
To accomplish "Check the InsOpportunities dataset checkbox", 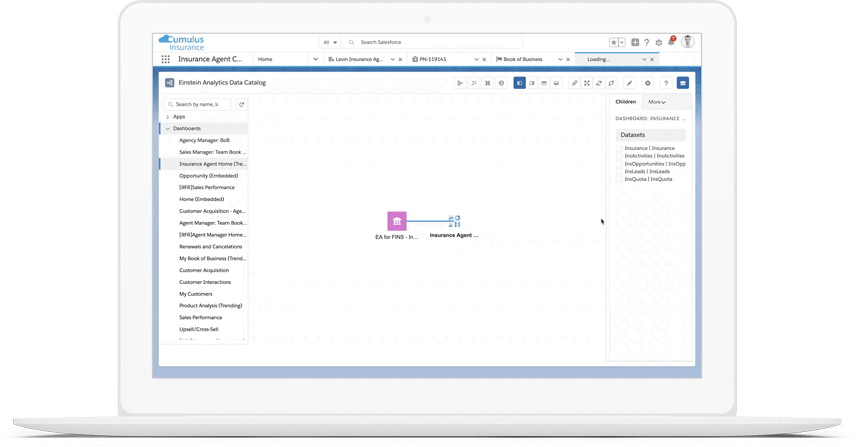I will point(619,163).
